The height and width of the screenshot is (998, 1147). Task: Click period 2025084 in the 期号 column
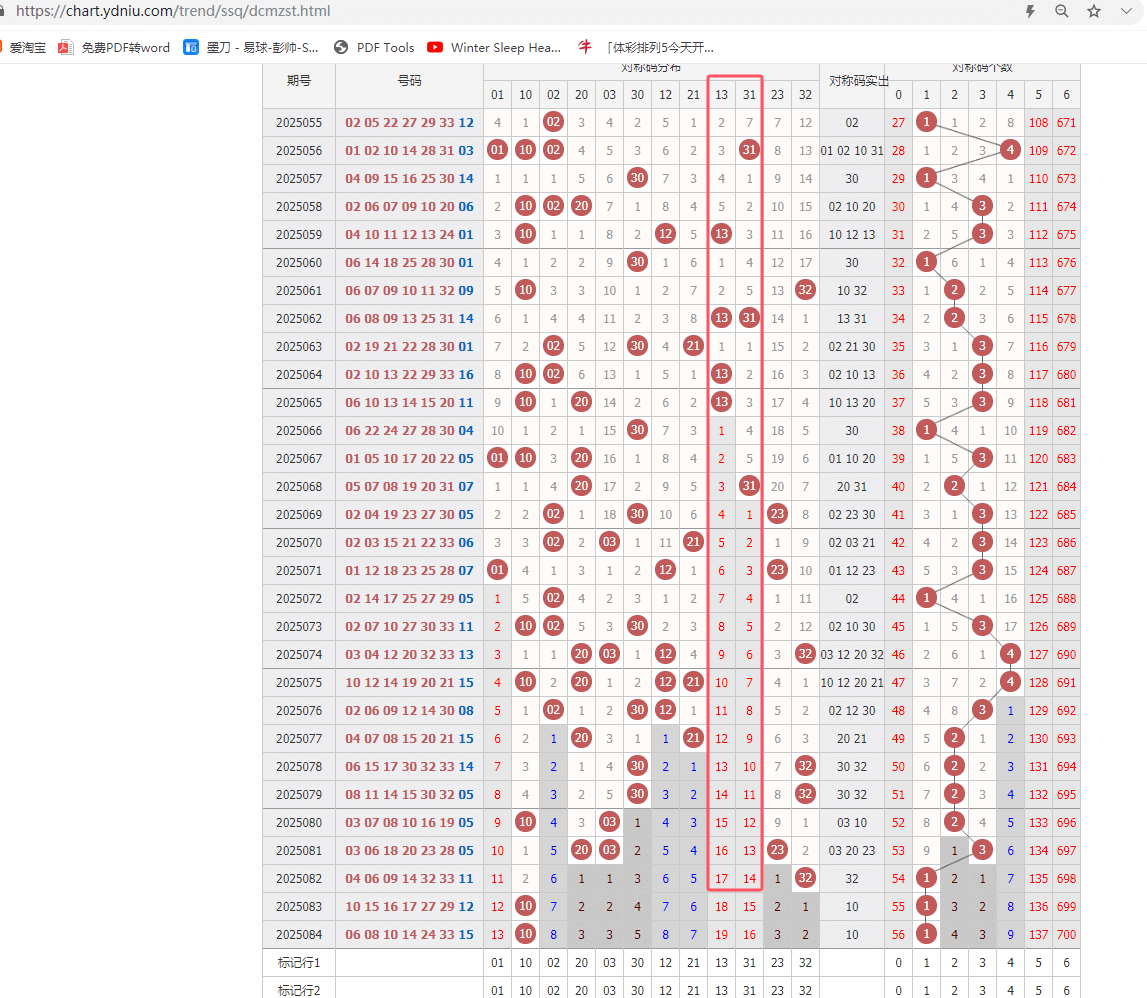coord(298,935)
